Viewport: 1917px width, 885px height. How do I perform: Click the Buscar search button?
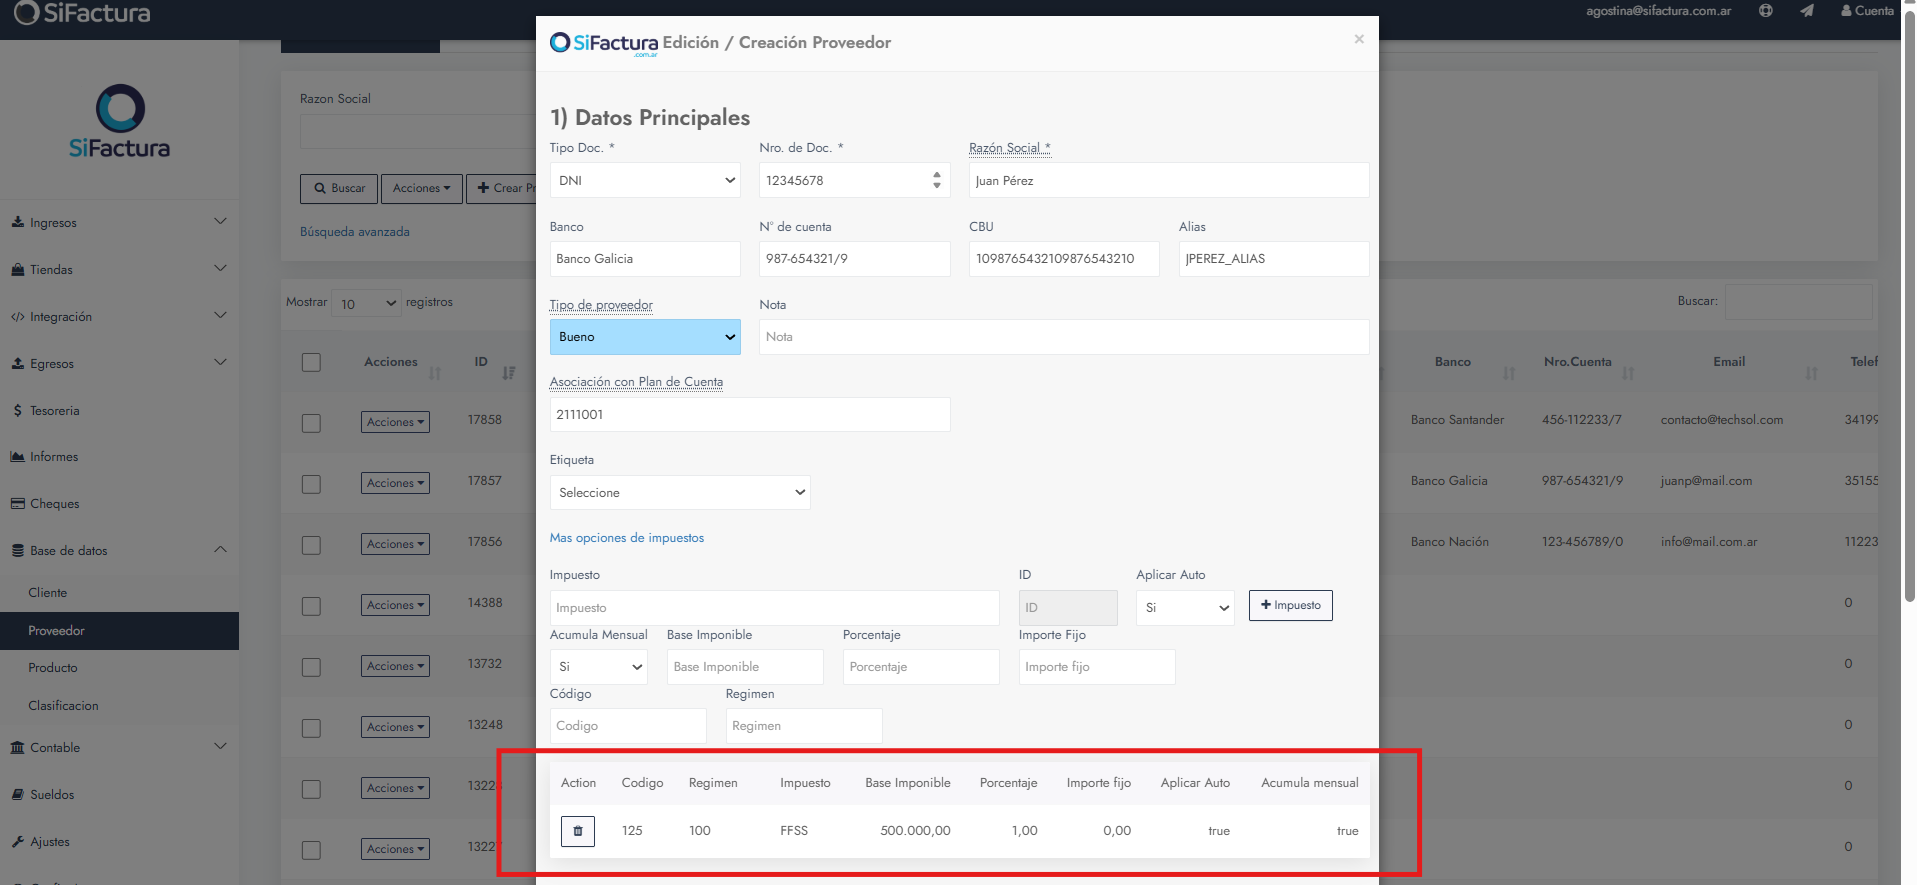[339, 188]
